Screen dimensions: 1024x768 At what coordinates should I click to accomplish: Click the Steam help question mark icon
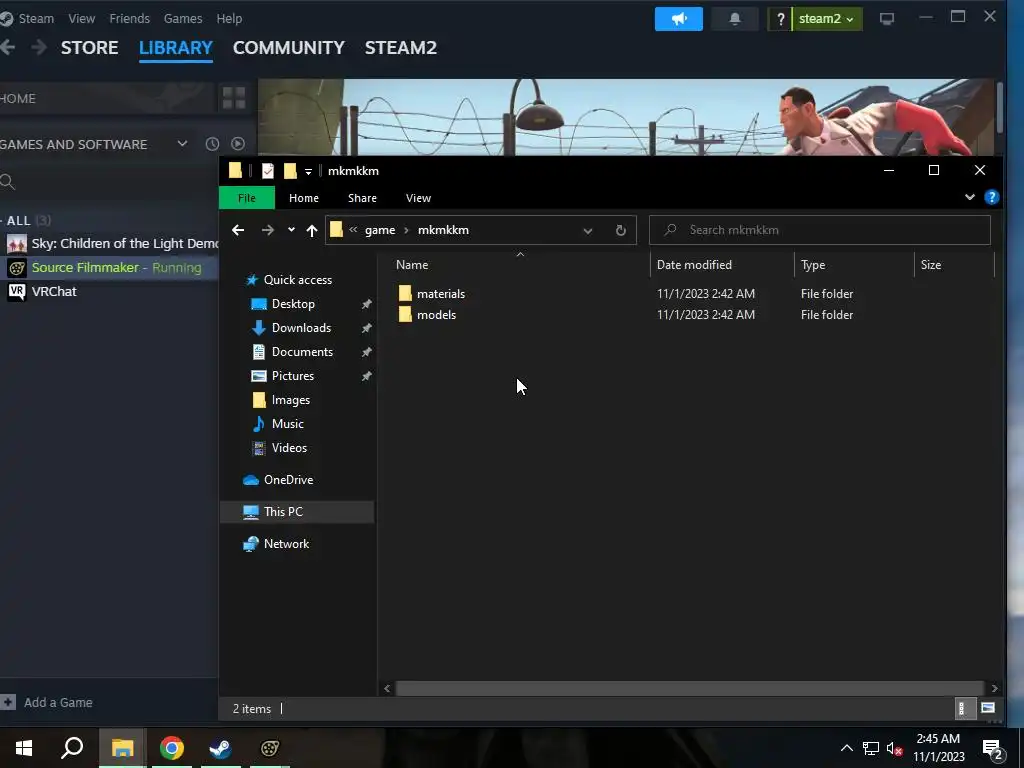780,19
